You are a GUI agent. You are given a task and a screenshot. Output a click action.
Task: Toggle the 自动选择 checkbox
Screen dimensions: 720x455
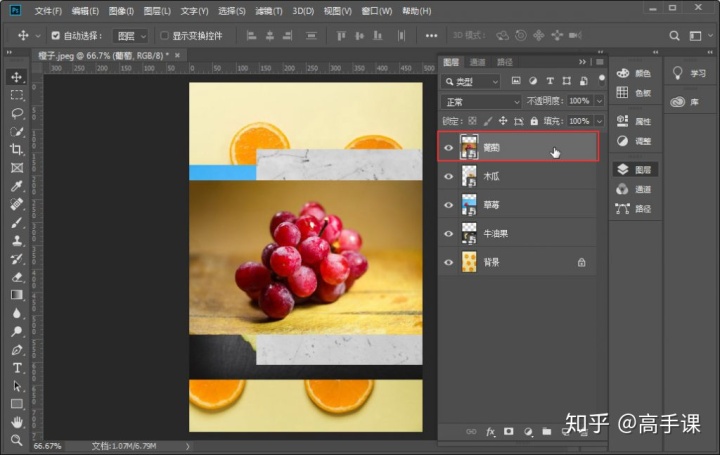pos(56,35)
